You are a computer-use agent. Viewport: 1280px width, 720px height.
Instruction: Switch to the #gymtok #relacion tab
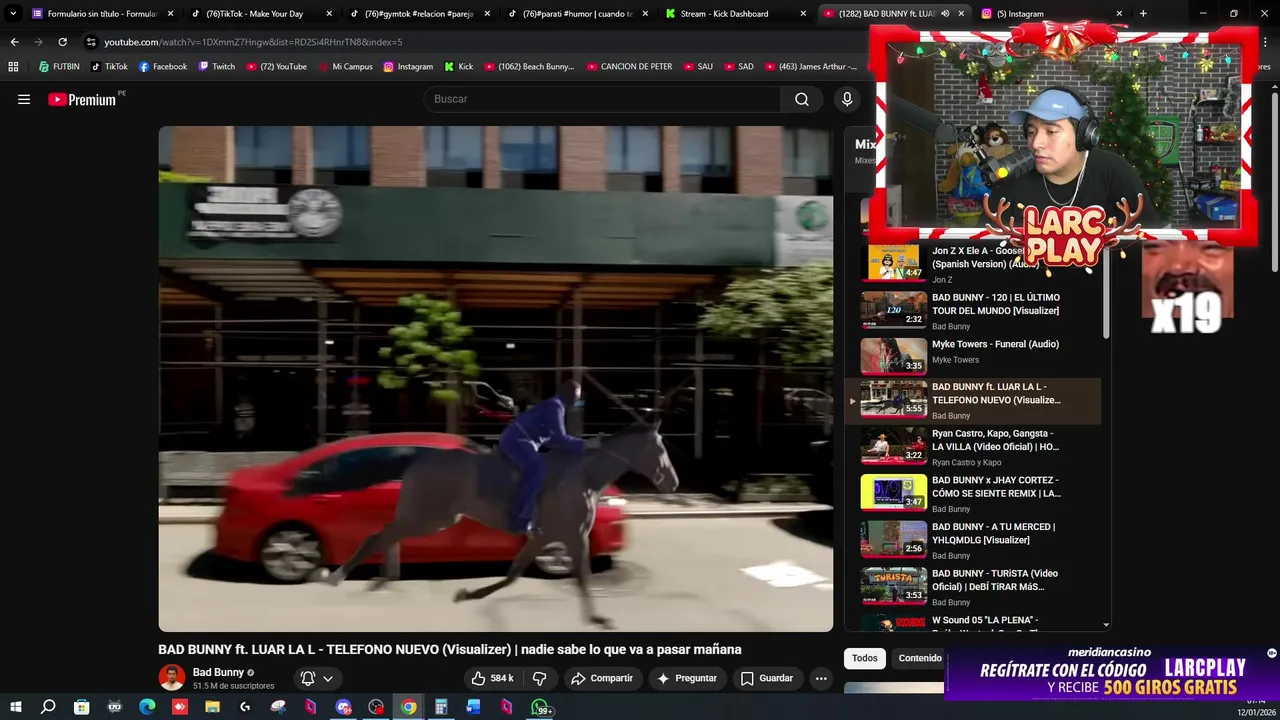tap(419, 14)
